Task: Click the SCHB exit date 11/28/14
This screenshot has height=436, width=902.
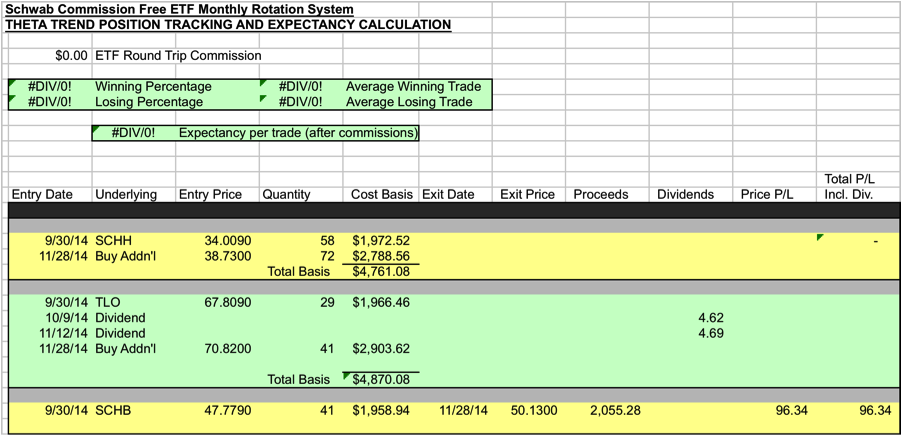Action: (x=463, y=411)
